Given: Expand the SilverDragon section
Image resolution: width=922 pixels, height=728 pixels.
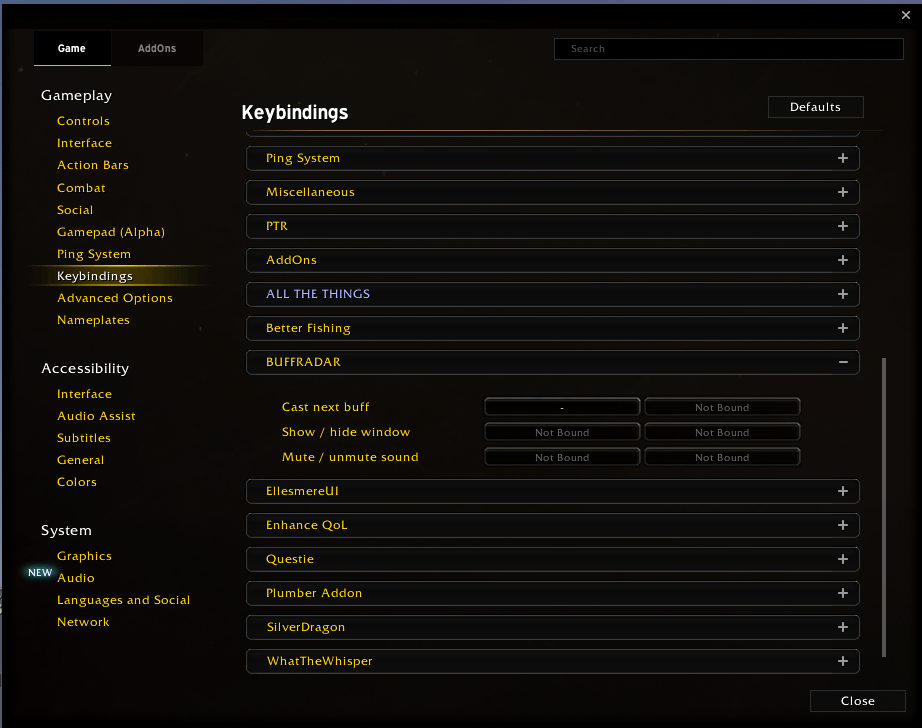Looking at the screenshot, I should point(553,627).
